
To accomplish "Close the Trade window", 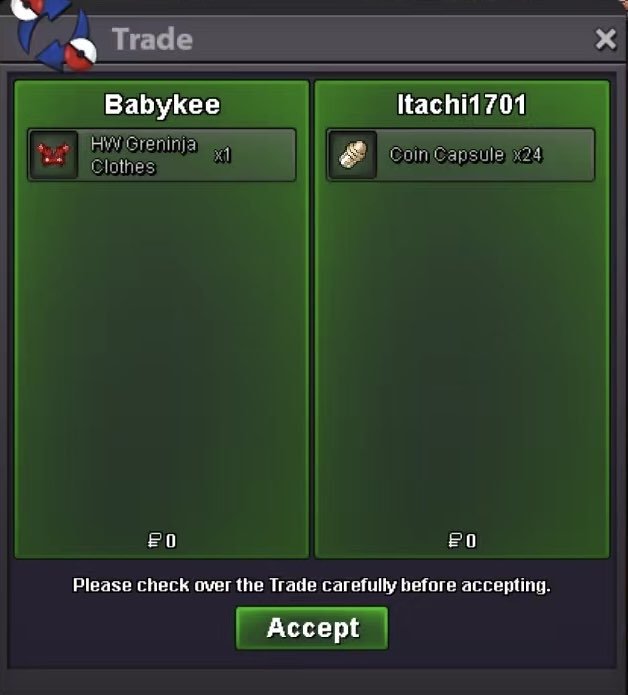I will (605, 39).
